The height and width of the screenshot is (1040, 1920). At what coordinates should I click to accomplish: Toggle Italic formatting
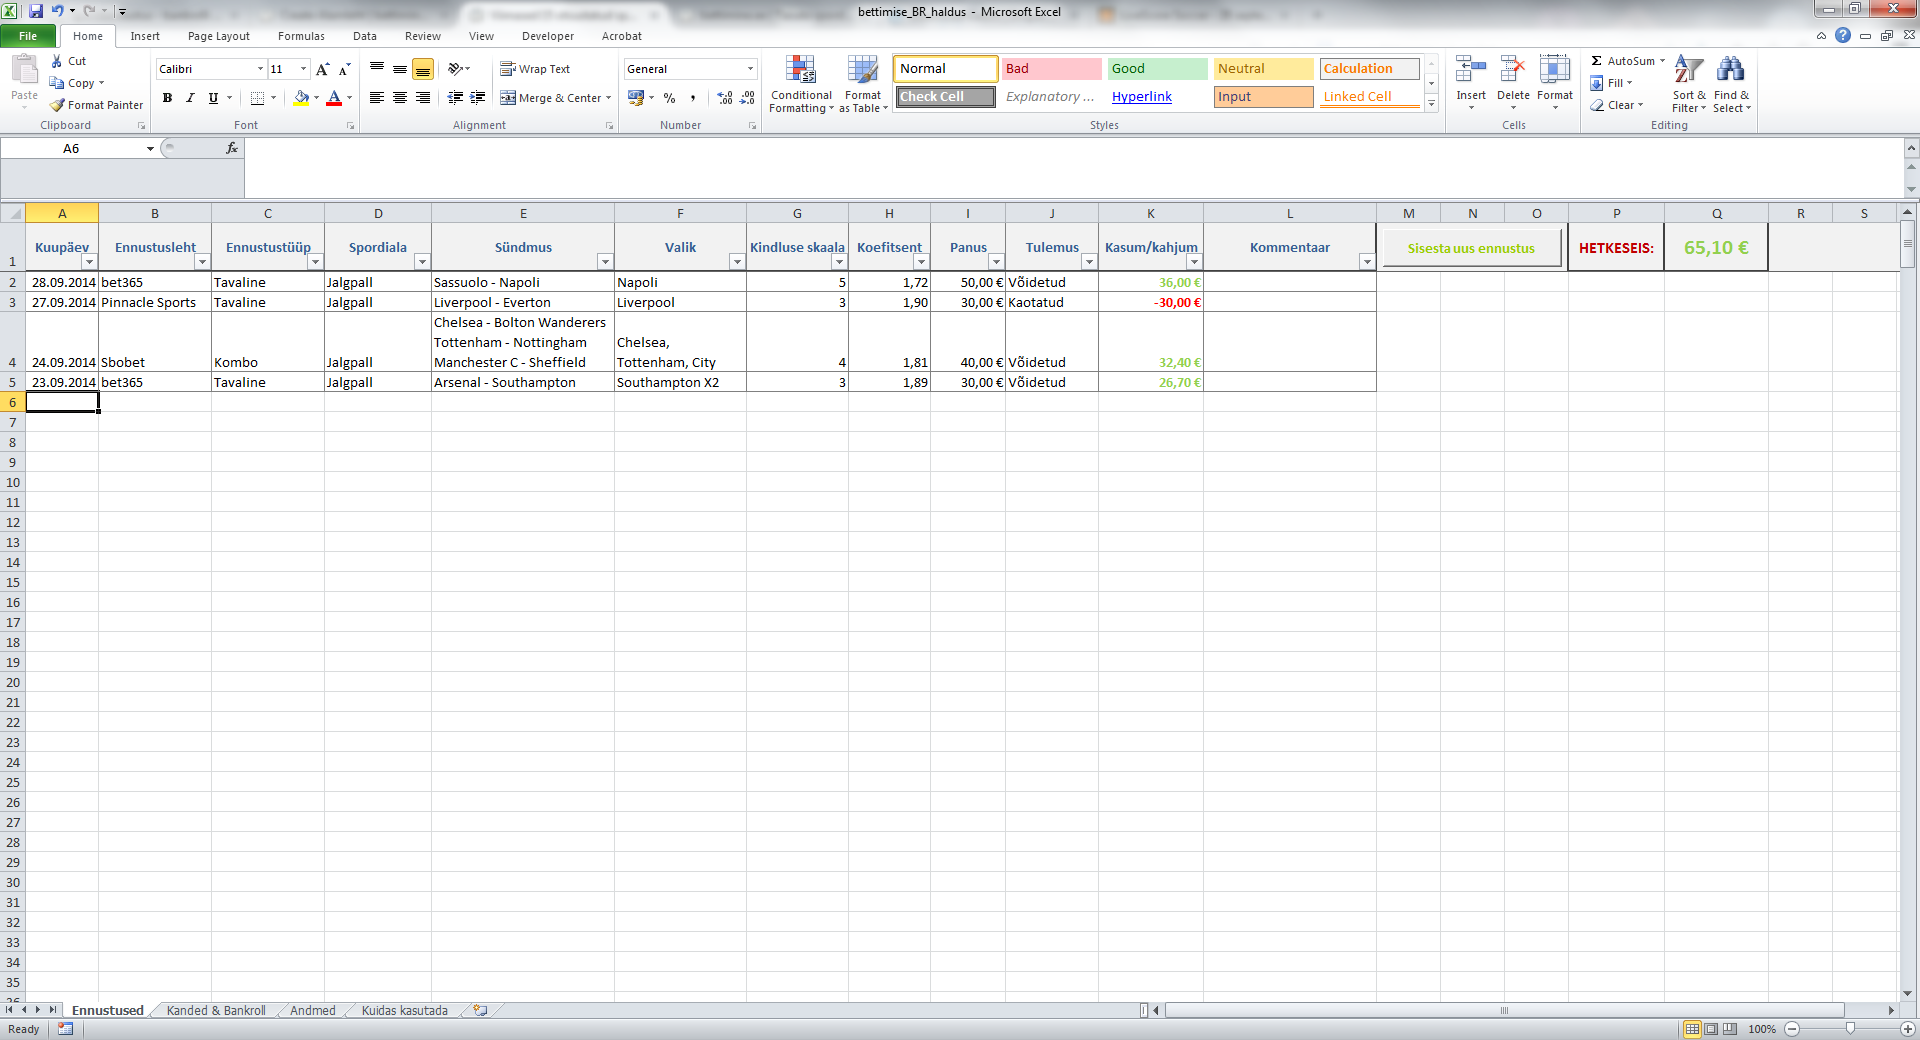coord(190,98)
